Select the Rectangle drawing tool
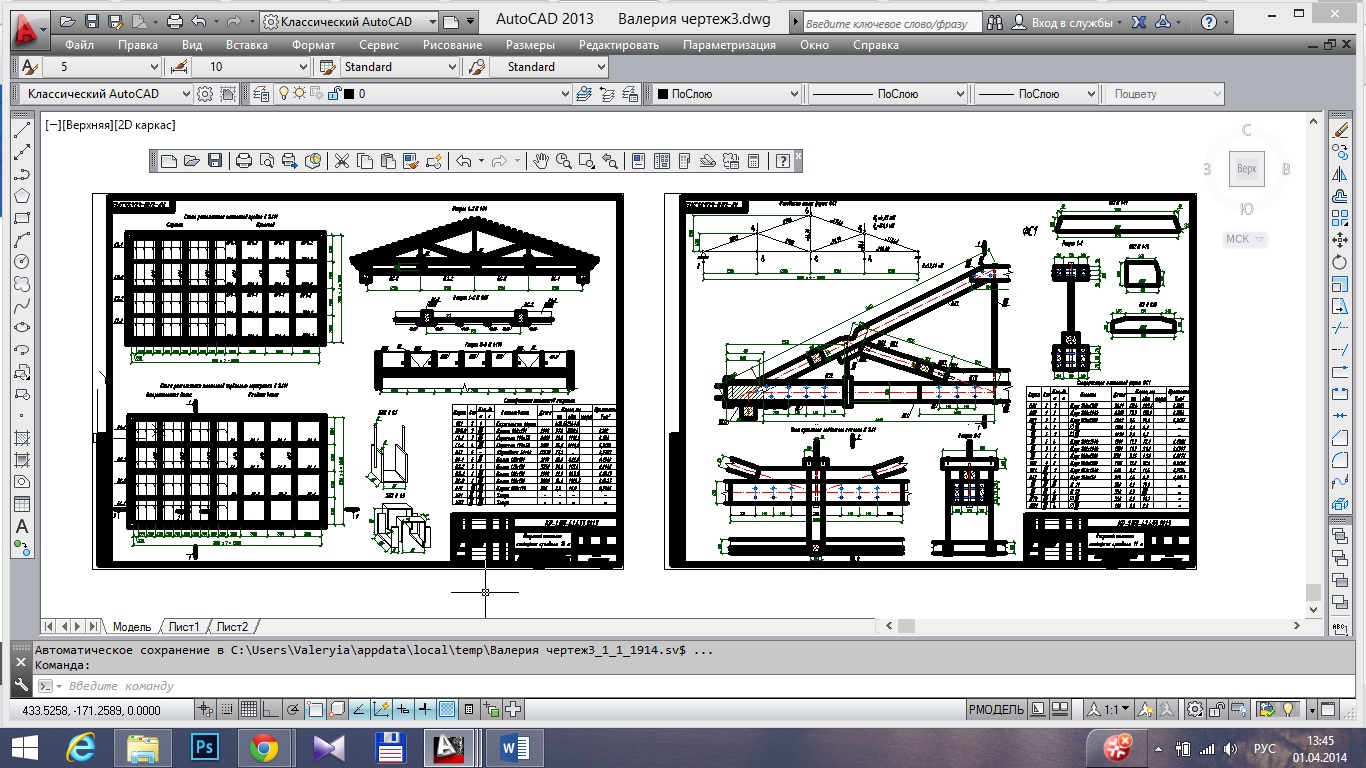 pyautogui.click(x=22, y=218)
